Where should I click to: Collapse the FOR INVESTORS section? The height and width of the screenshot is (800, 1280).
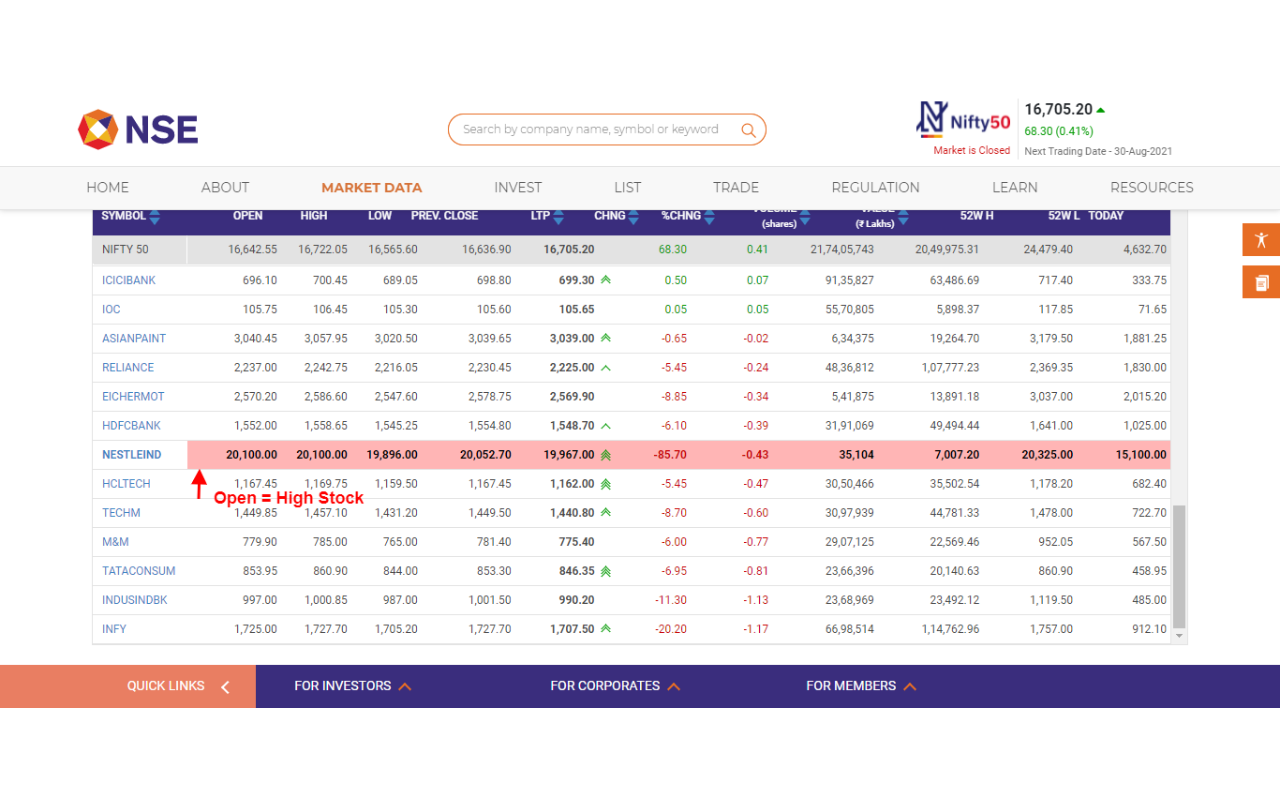coord(405,686)
